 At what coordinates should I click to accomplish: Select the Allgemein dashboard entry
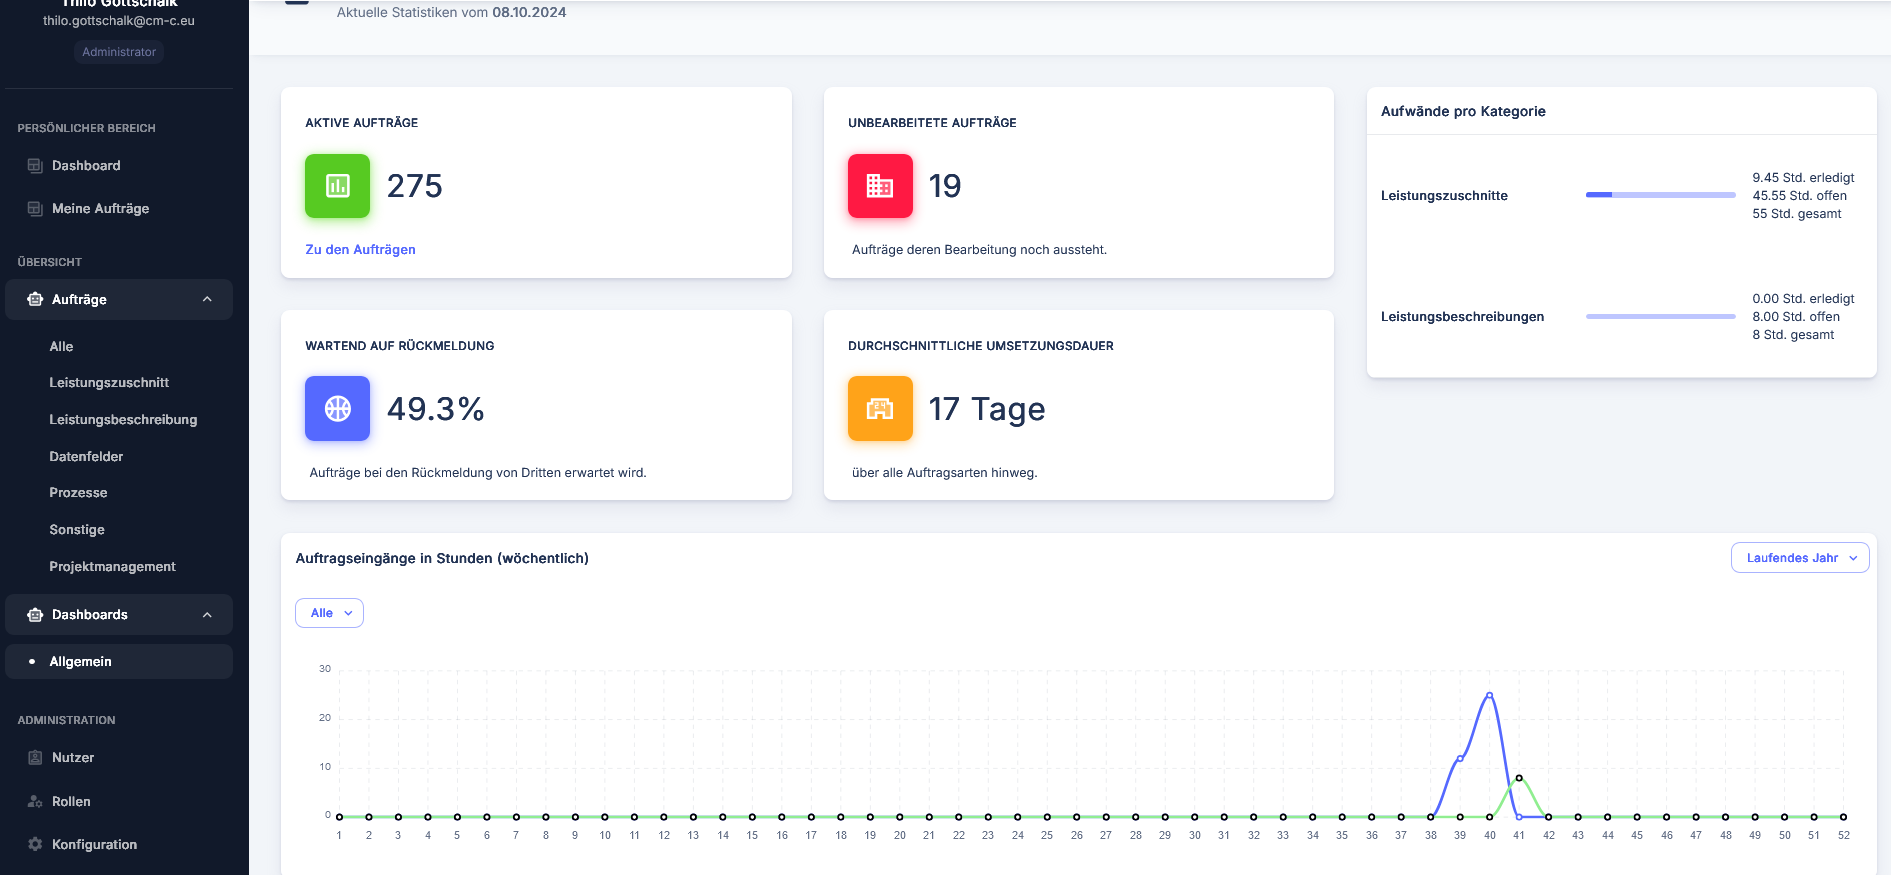point(119,662)
